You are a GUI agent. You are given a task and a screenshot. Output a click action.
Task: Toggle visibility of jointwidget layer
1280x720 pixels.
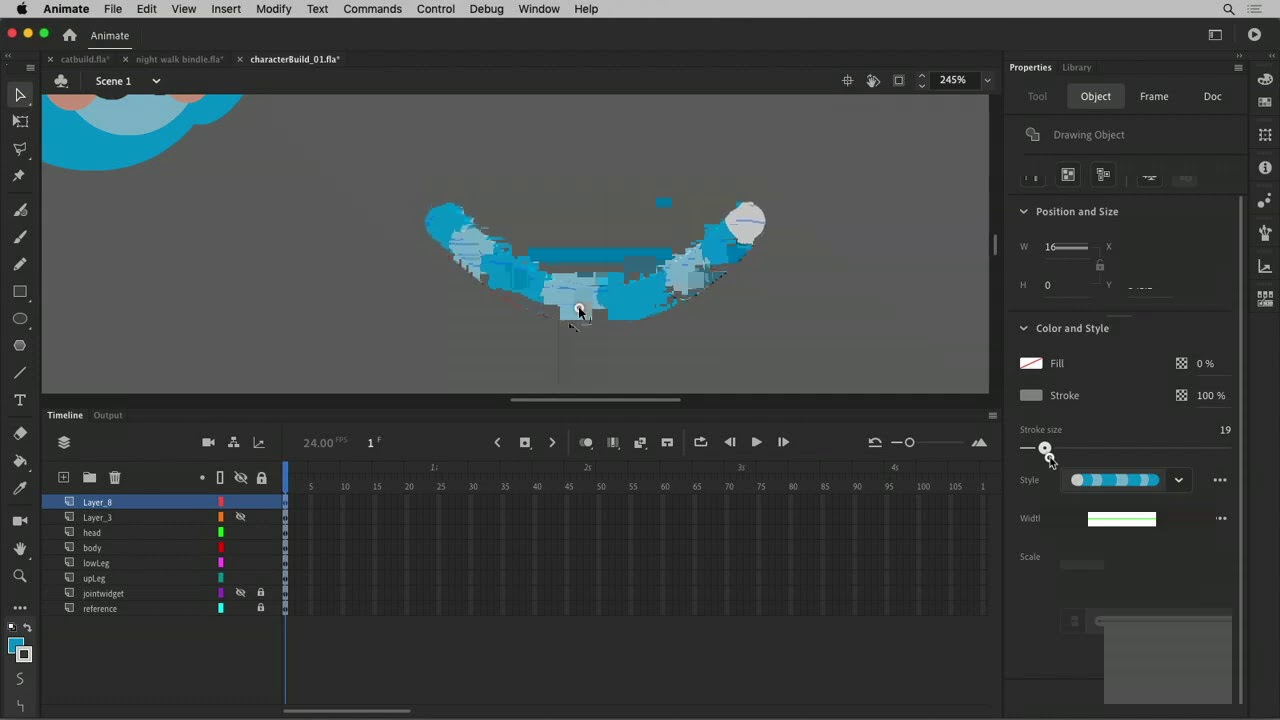[240, 593]
